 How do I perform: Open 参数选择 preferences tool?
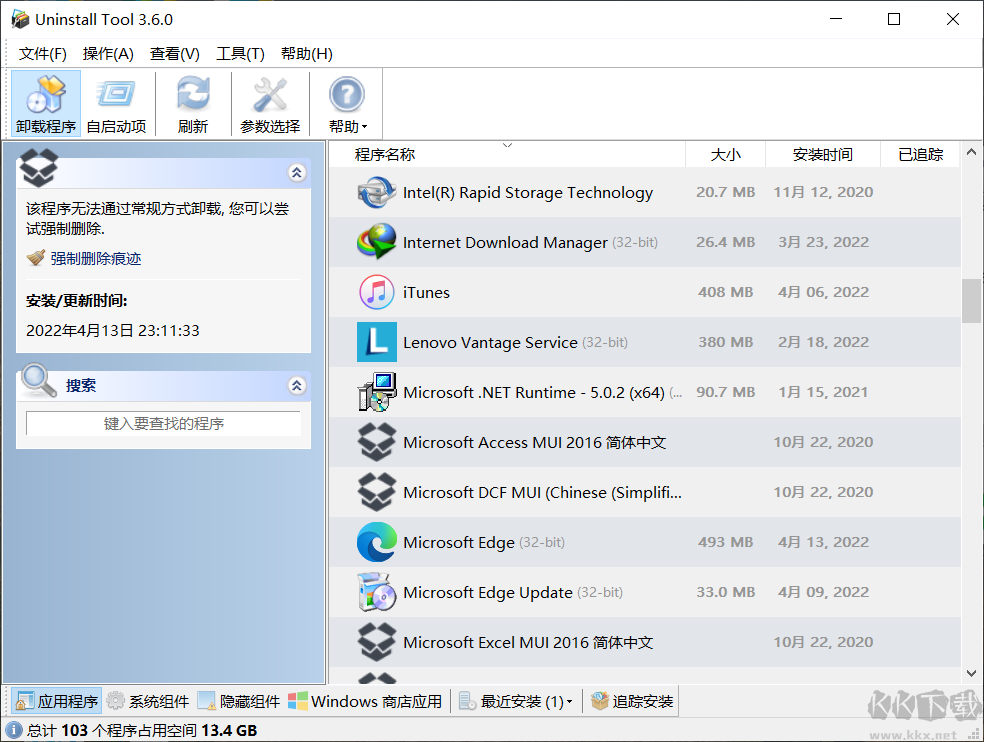(270, 104)
